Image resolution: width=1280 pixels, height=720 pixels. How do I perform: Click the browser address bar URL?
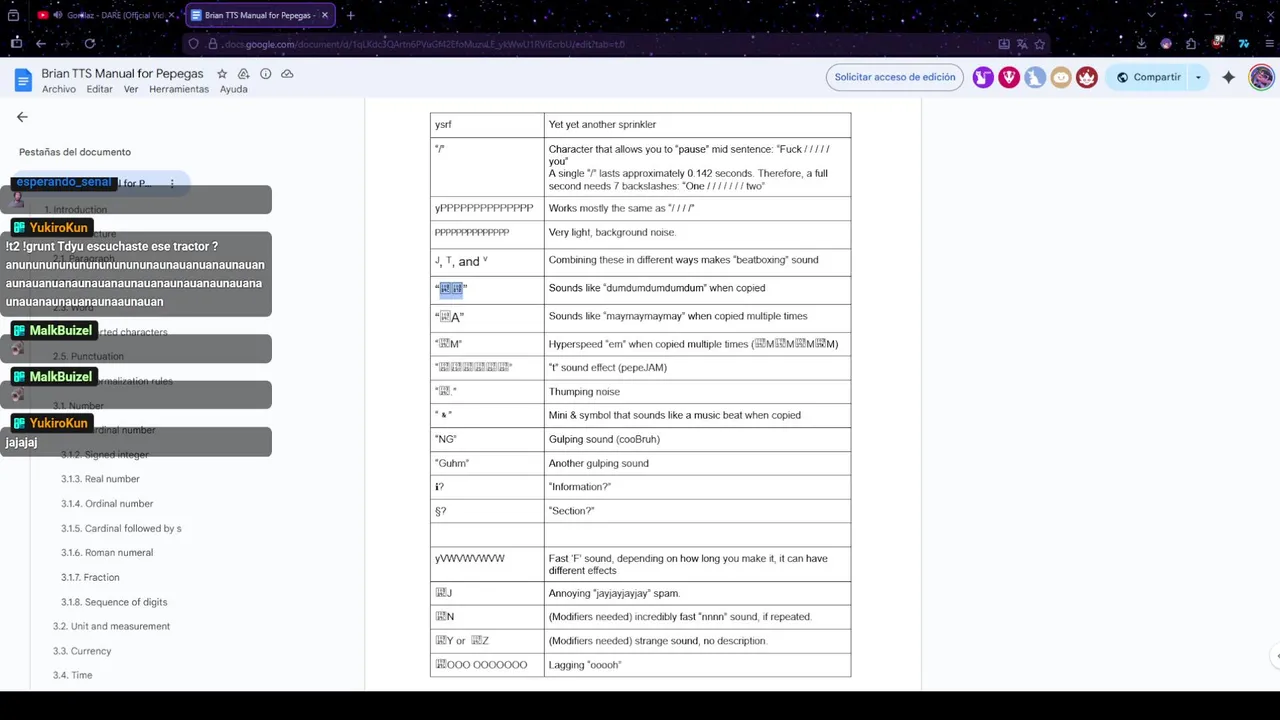[425, 44]
